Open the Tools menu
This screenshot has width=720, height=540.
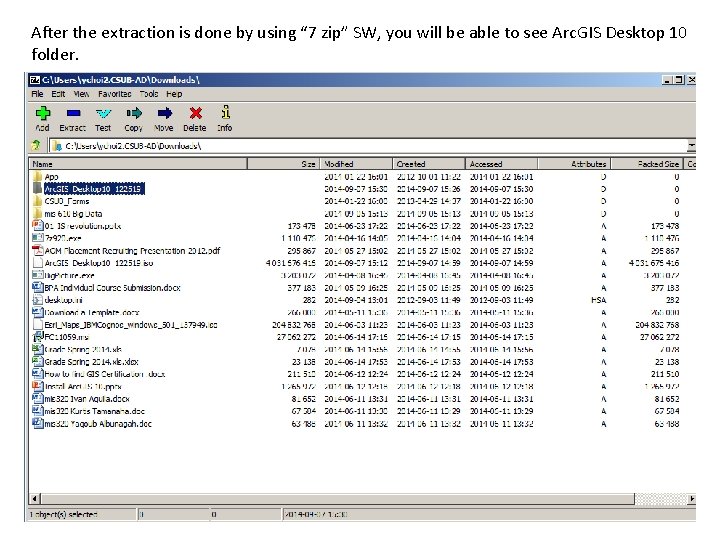pyautogui.click(x=149, y=94)
